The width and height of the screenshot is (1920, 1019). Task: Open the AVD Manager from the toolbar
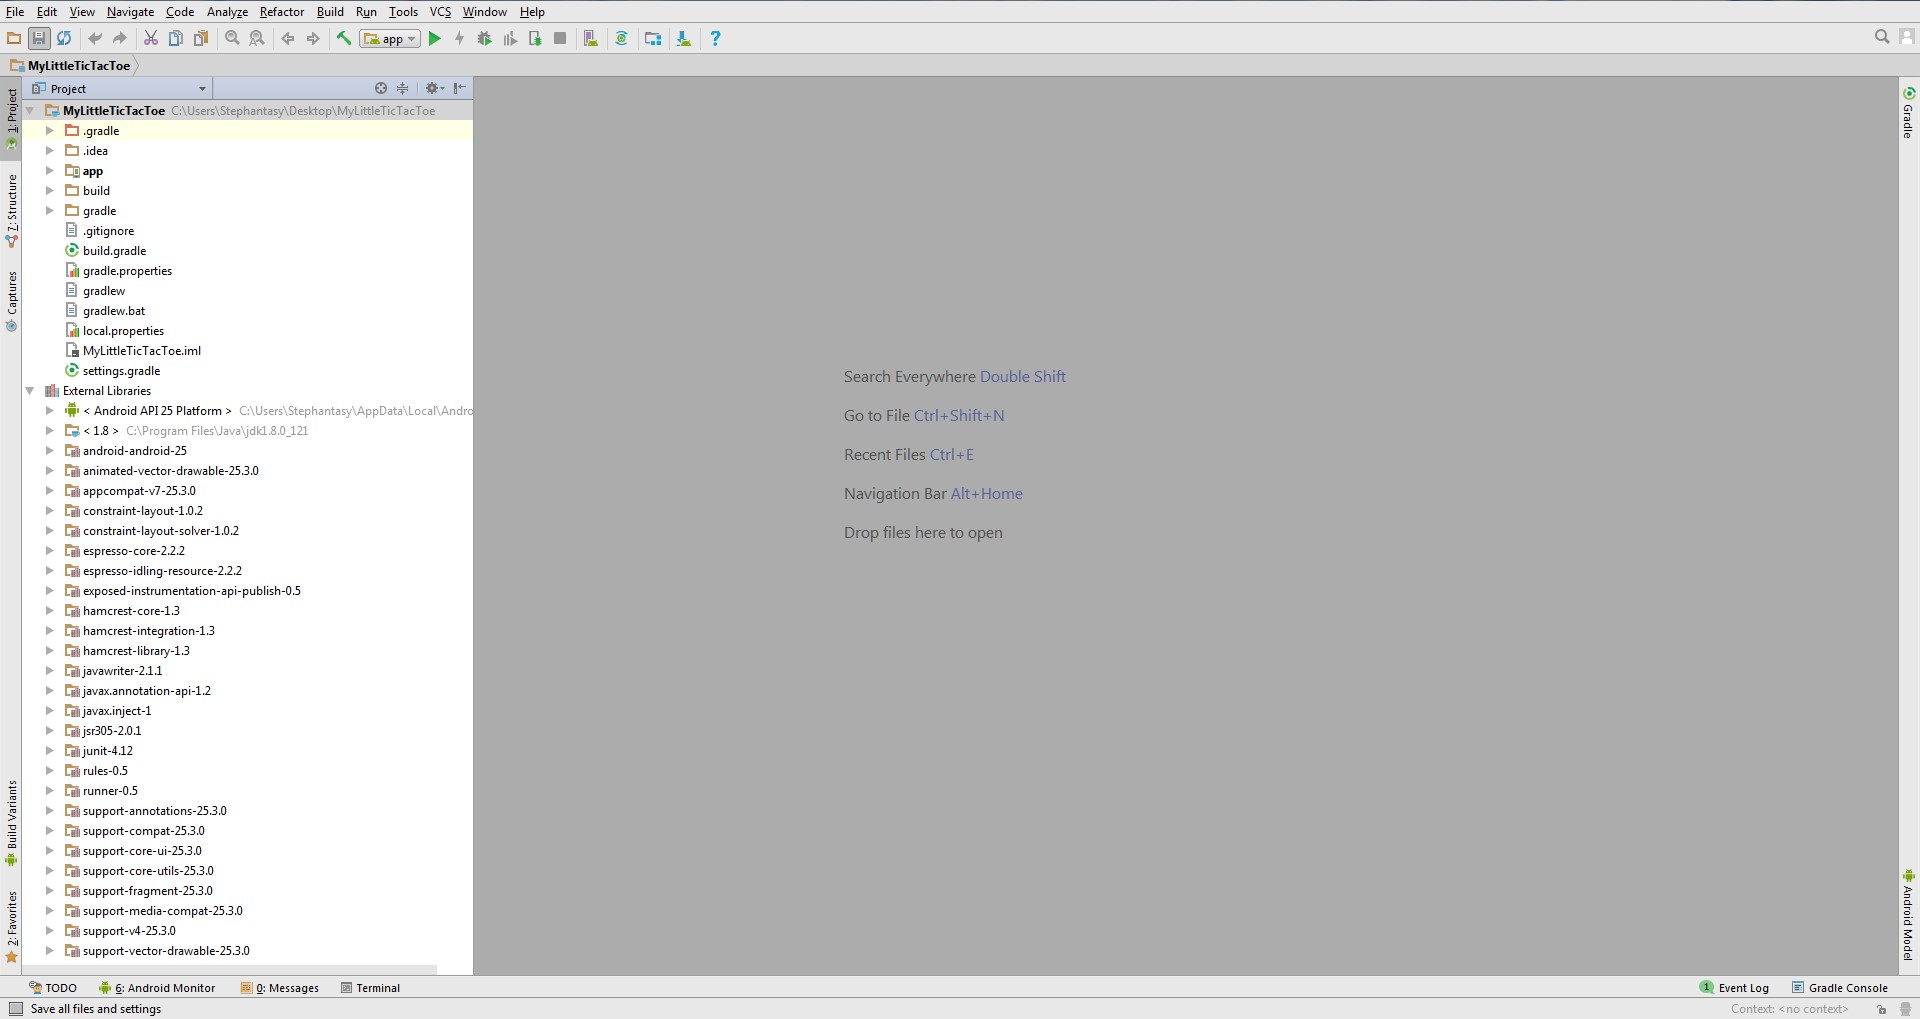(x=591, y=39)
